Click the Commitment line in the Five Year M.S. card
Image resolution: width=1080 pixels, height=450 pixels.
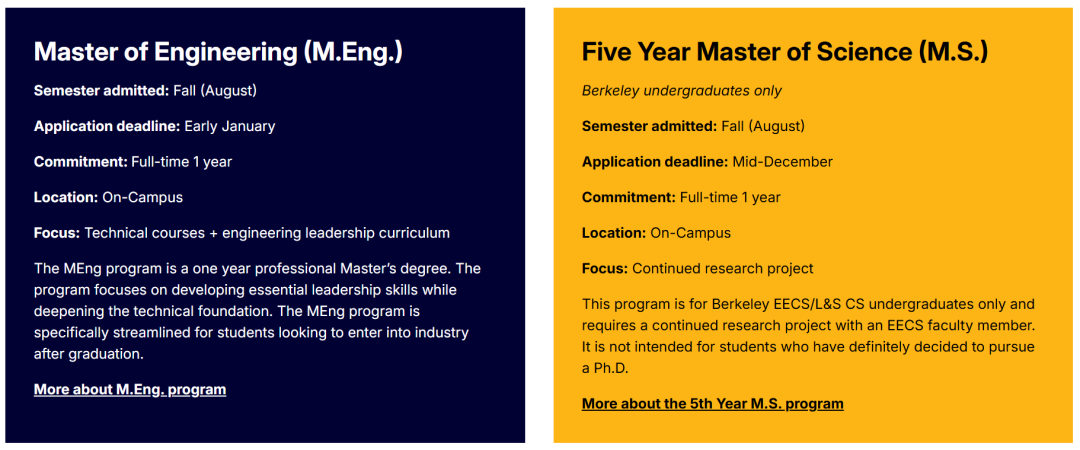point(681,198)
